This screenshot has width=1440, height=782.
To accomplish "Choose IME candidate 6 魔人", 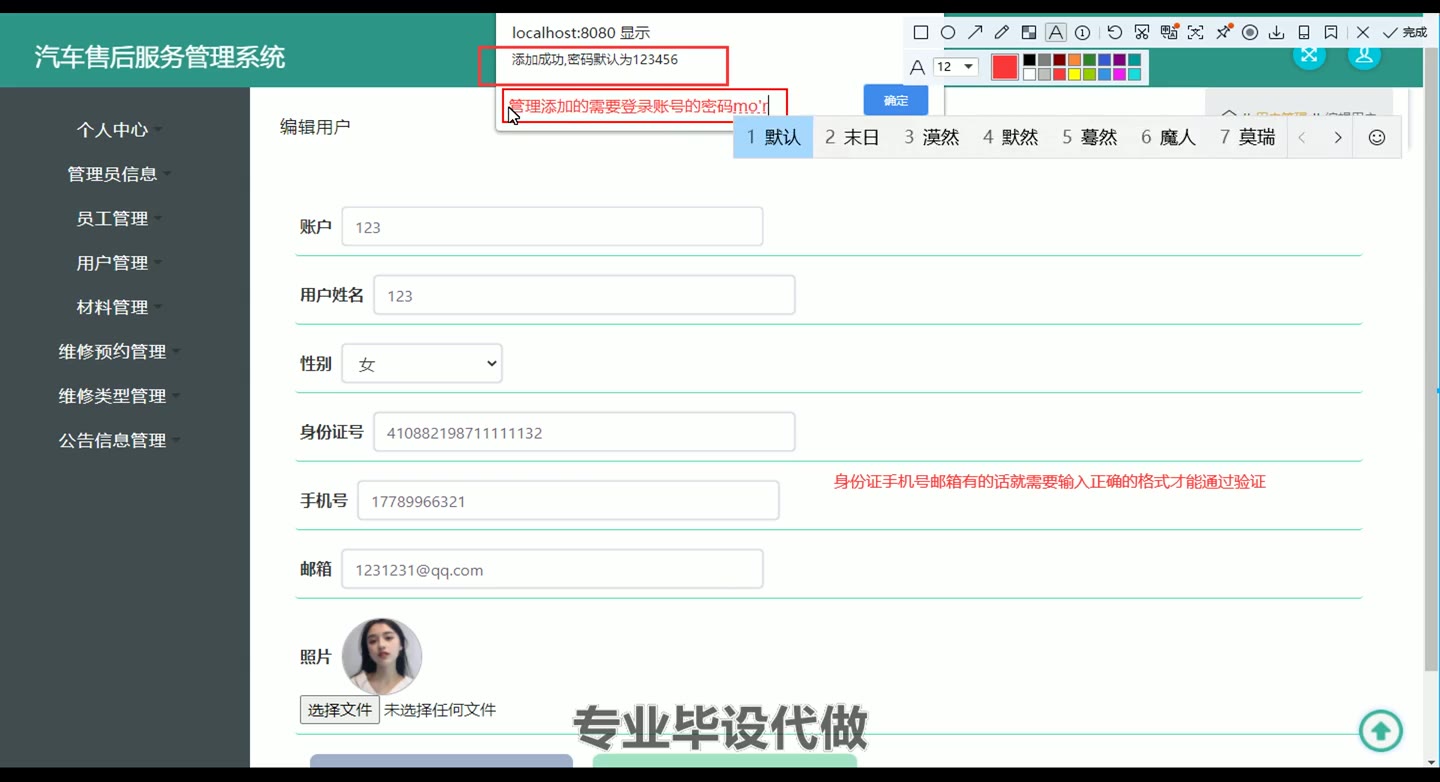I will (x=1168, y=137).
